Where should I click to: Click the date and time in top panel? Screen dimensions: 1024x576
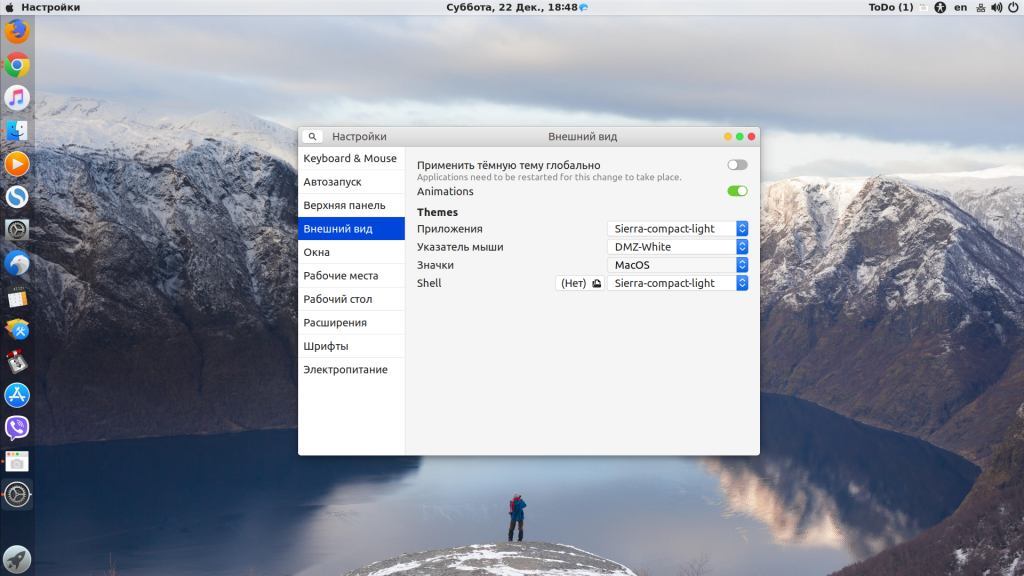511,7
